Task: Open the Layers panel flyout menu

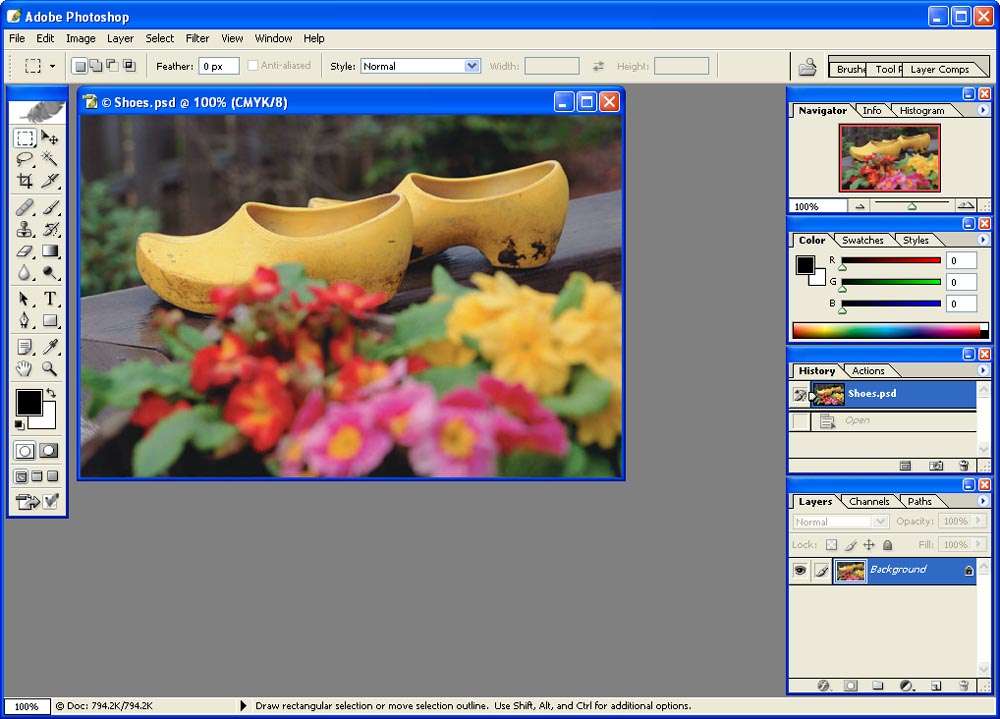Action: tap(983, 501)
